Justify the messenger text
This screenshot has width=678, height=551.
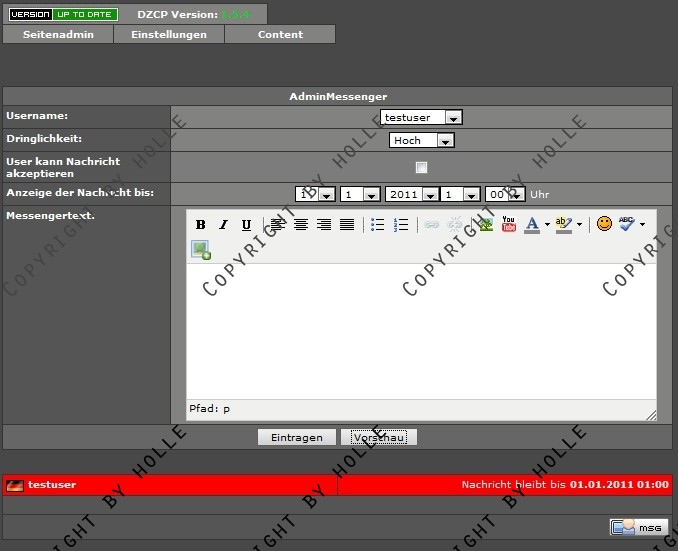point(347,224)
